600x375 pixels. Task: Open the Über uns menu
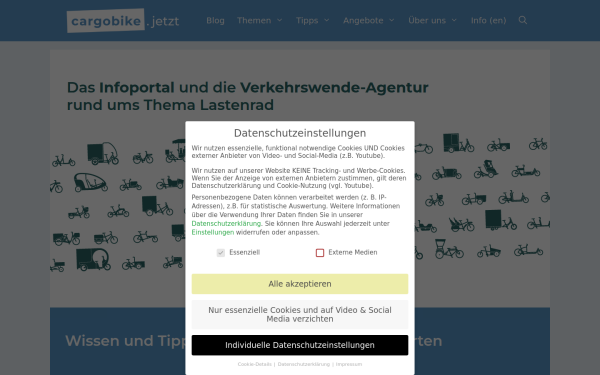point(427,21)
